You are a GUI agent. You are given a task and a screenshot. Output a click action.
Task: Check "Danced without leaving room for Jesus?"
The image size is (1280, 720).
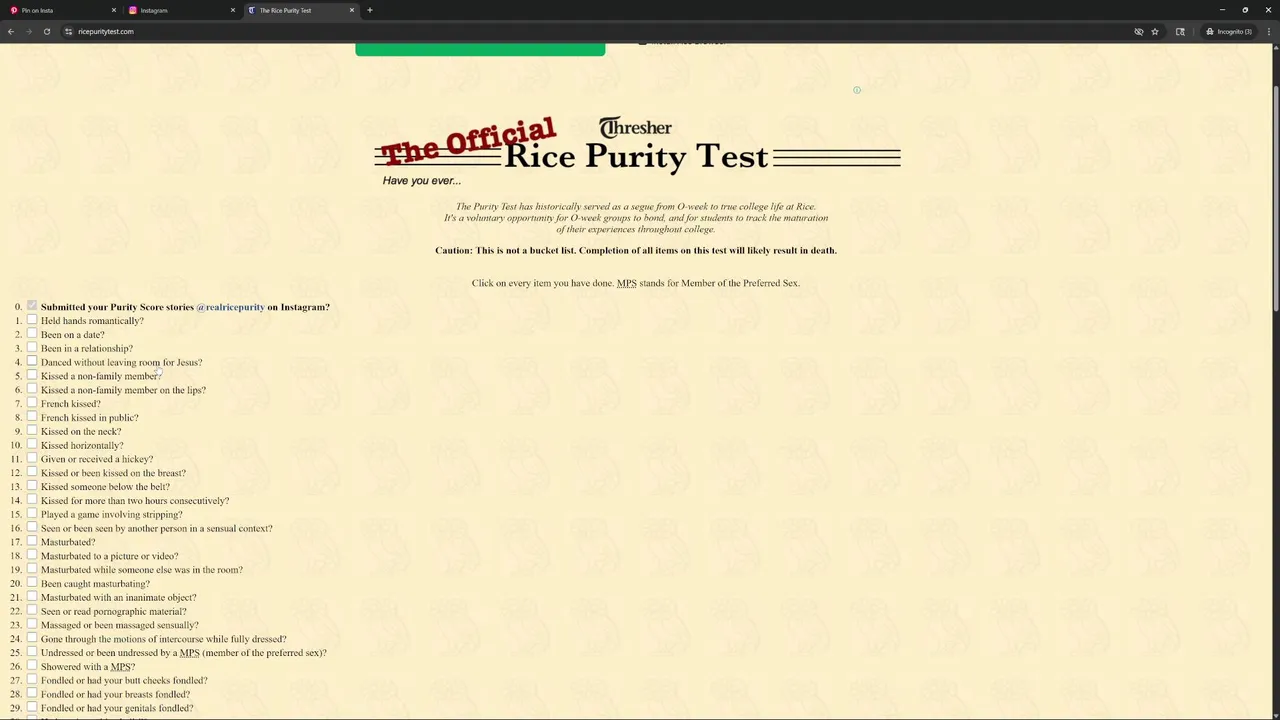[32, 361]
